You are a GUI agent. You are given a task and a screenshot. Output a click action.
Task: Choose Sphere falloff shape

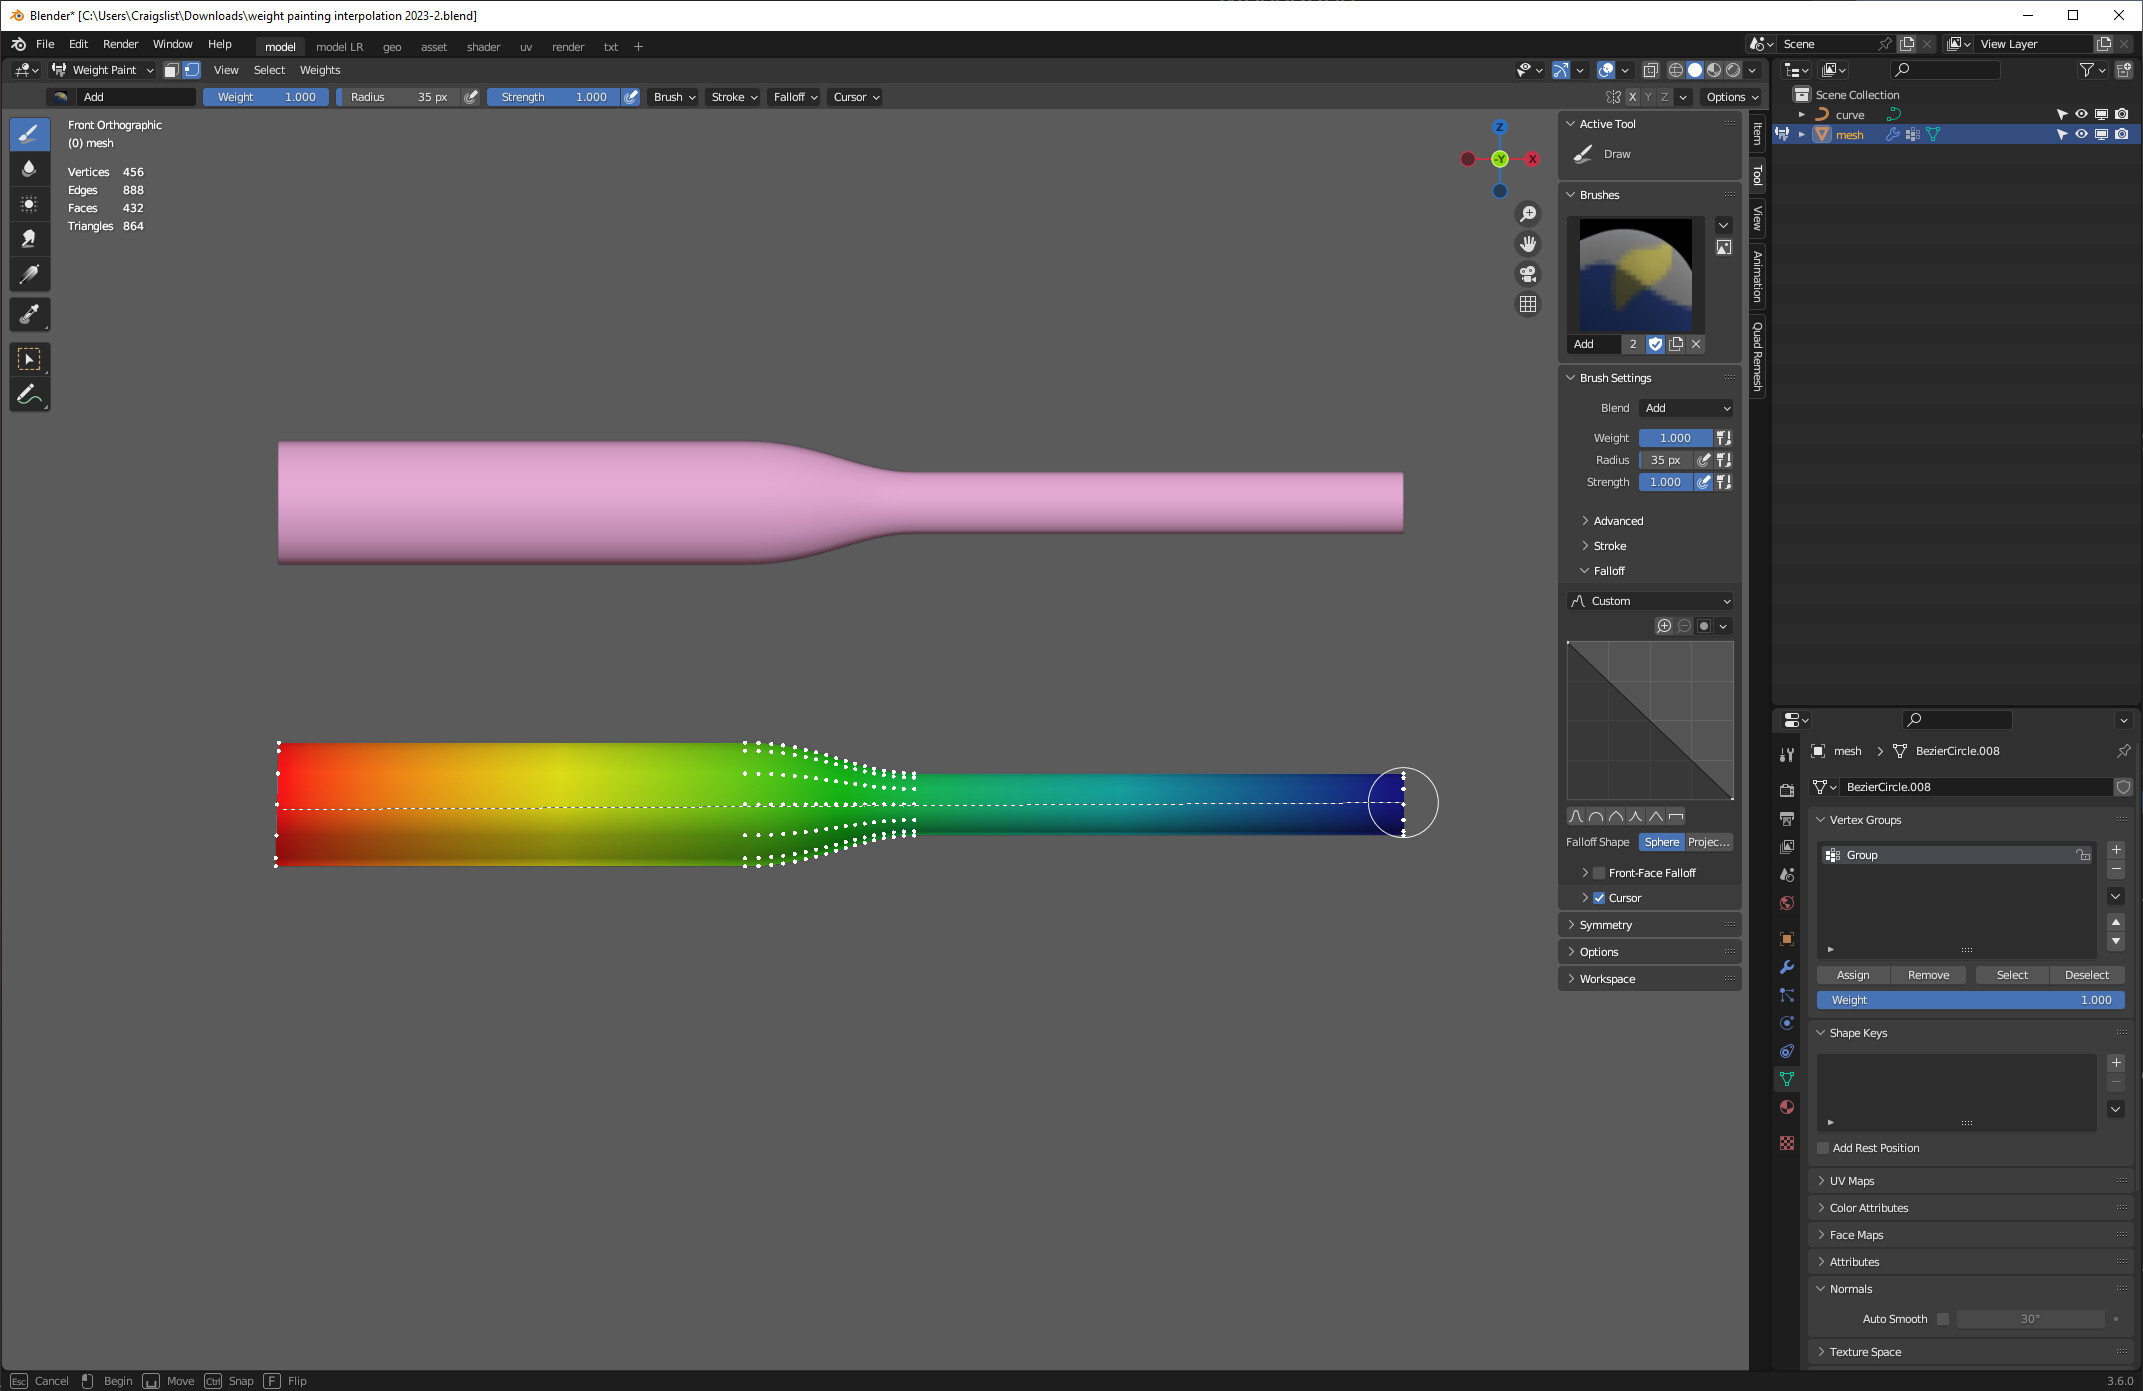(x=1661, y=842)
